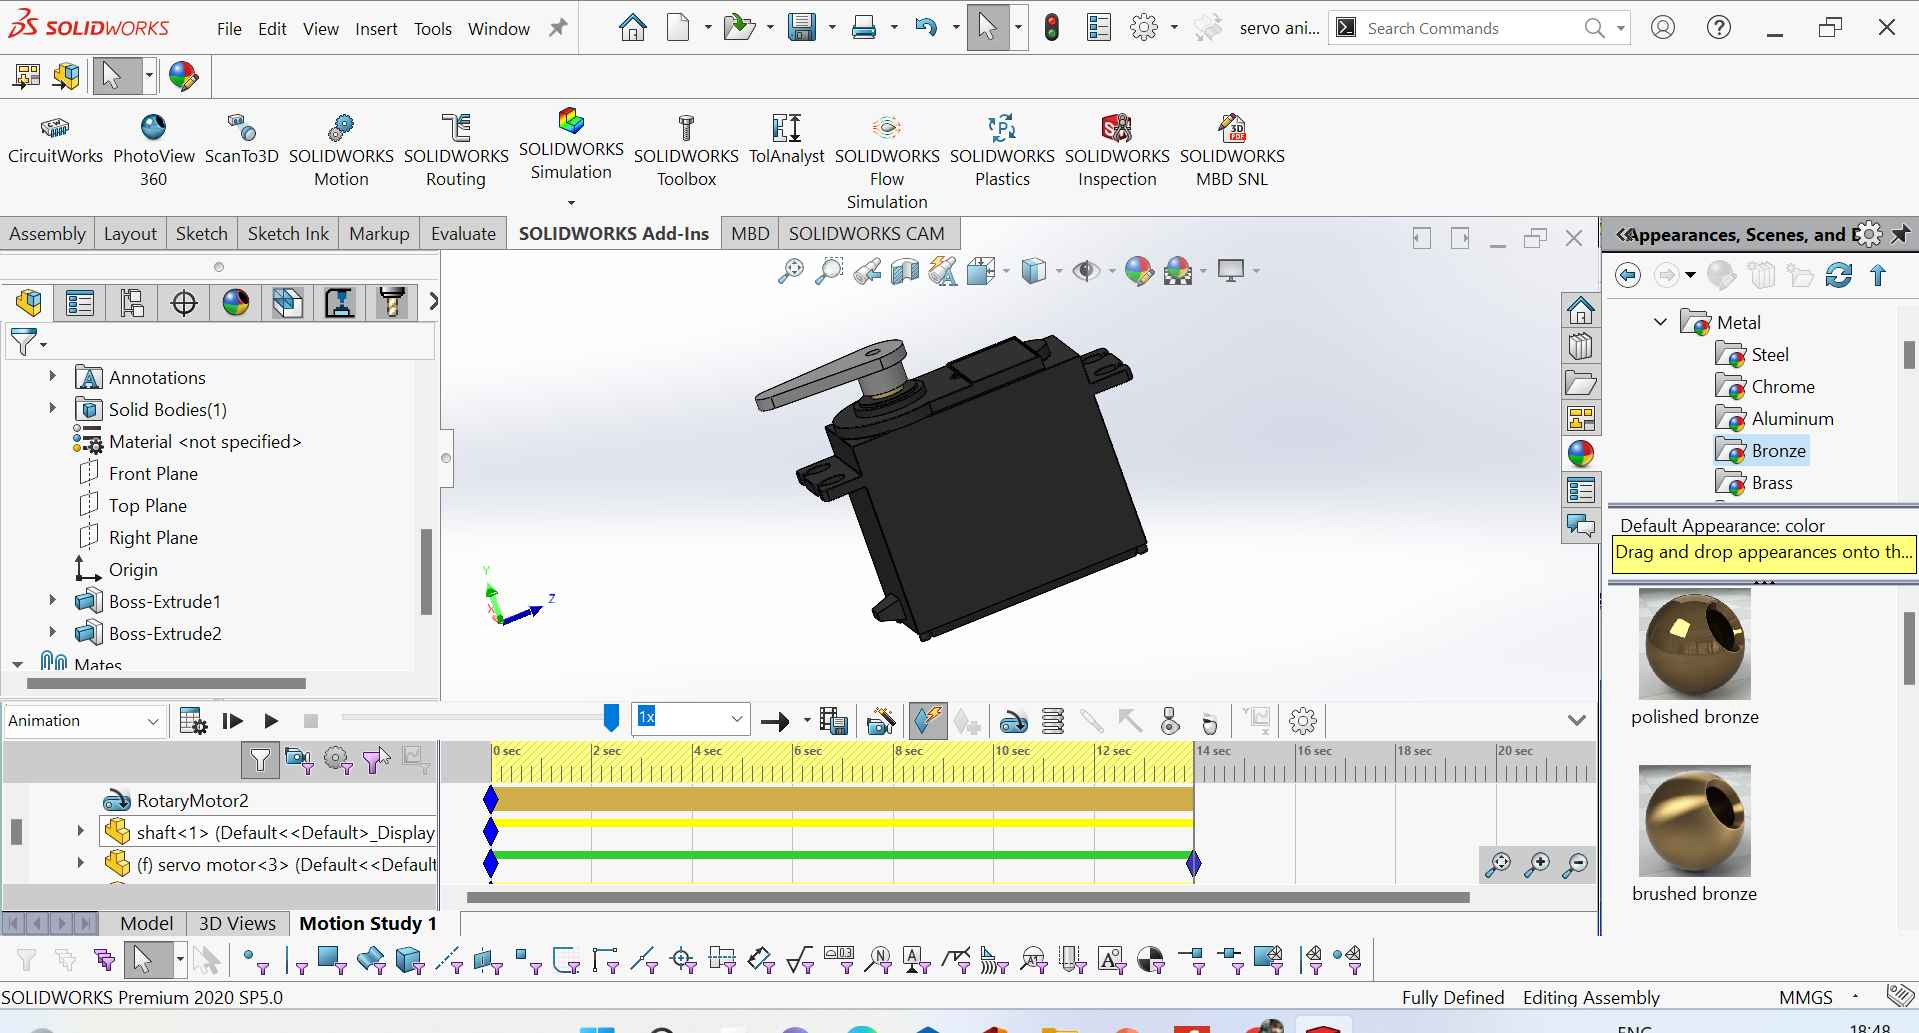Switch to the Evaluate tab
This screenshot has width=1919, height=1033.
point(463,234)
